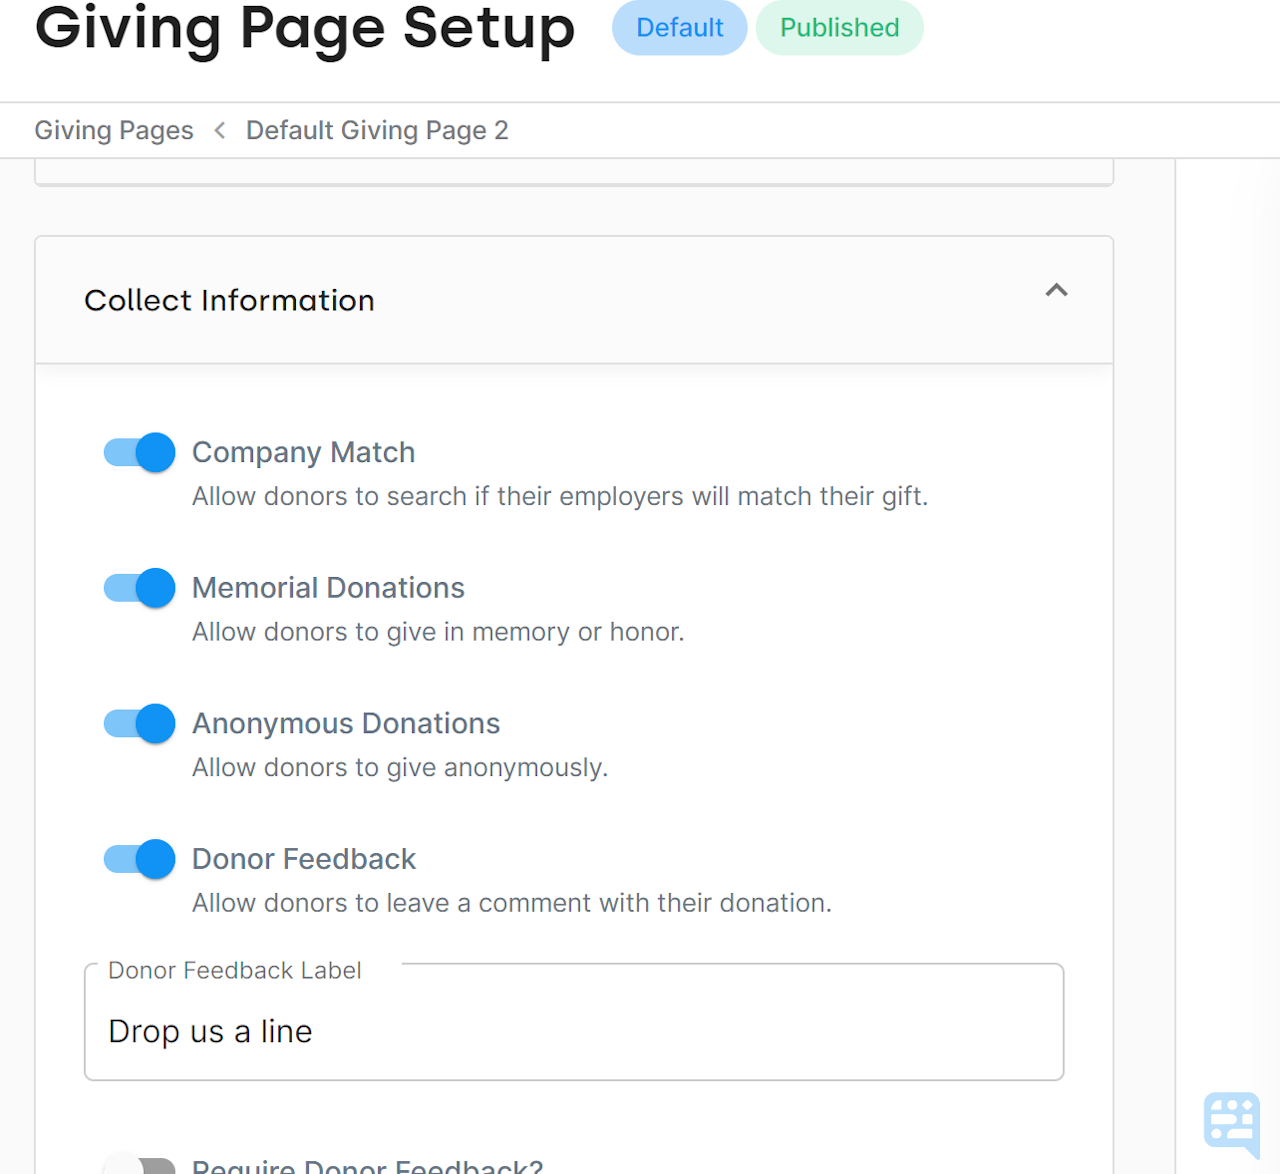Turn off Memorial Donations

pos(138,588)
